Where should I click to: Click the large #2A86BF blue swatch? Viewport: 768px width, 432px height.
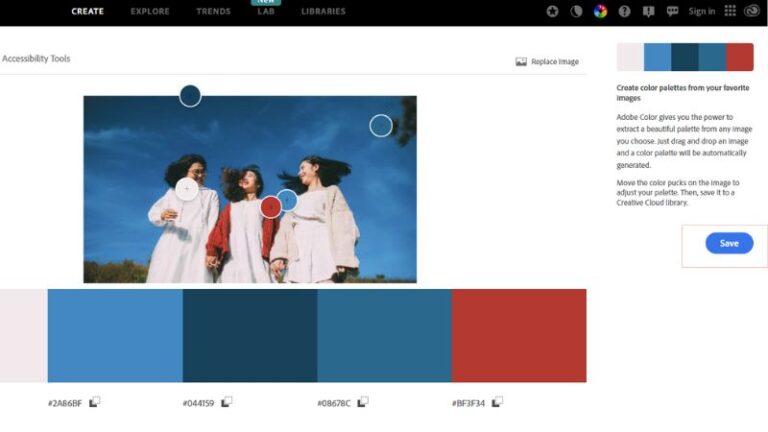coord(115,336)
